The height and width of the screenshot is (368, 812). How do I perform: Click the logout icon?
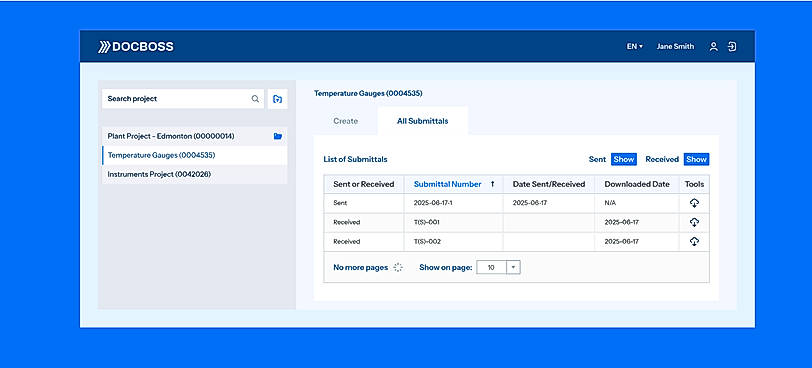coord(732,47)
